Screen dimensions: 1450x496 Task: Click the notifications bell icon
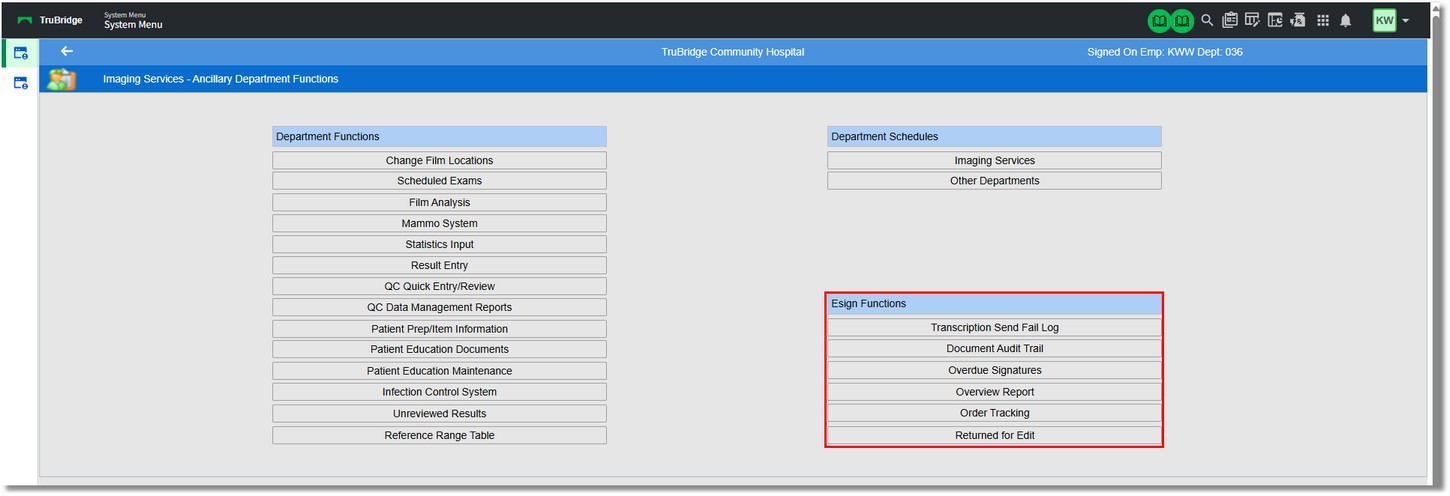click(x=1346, y=20)
